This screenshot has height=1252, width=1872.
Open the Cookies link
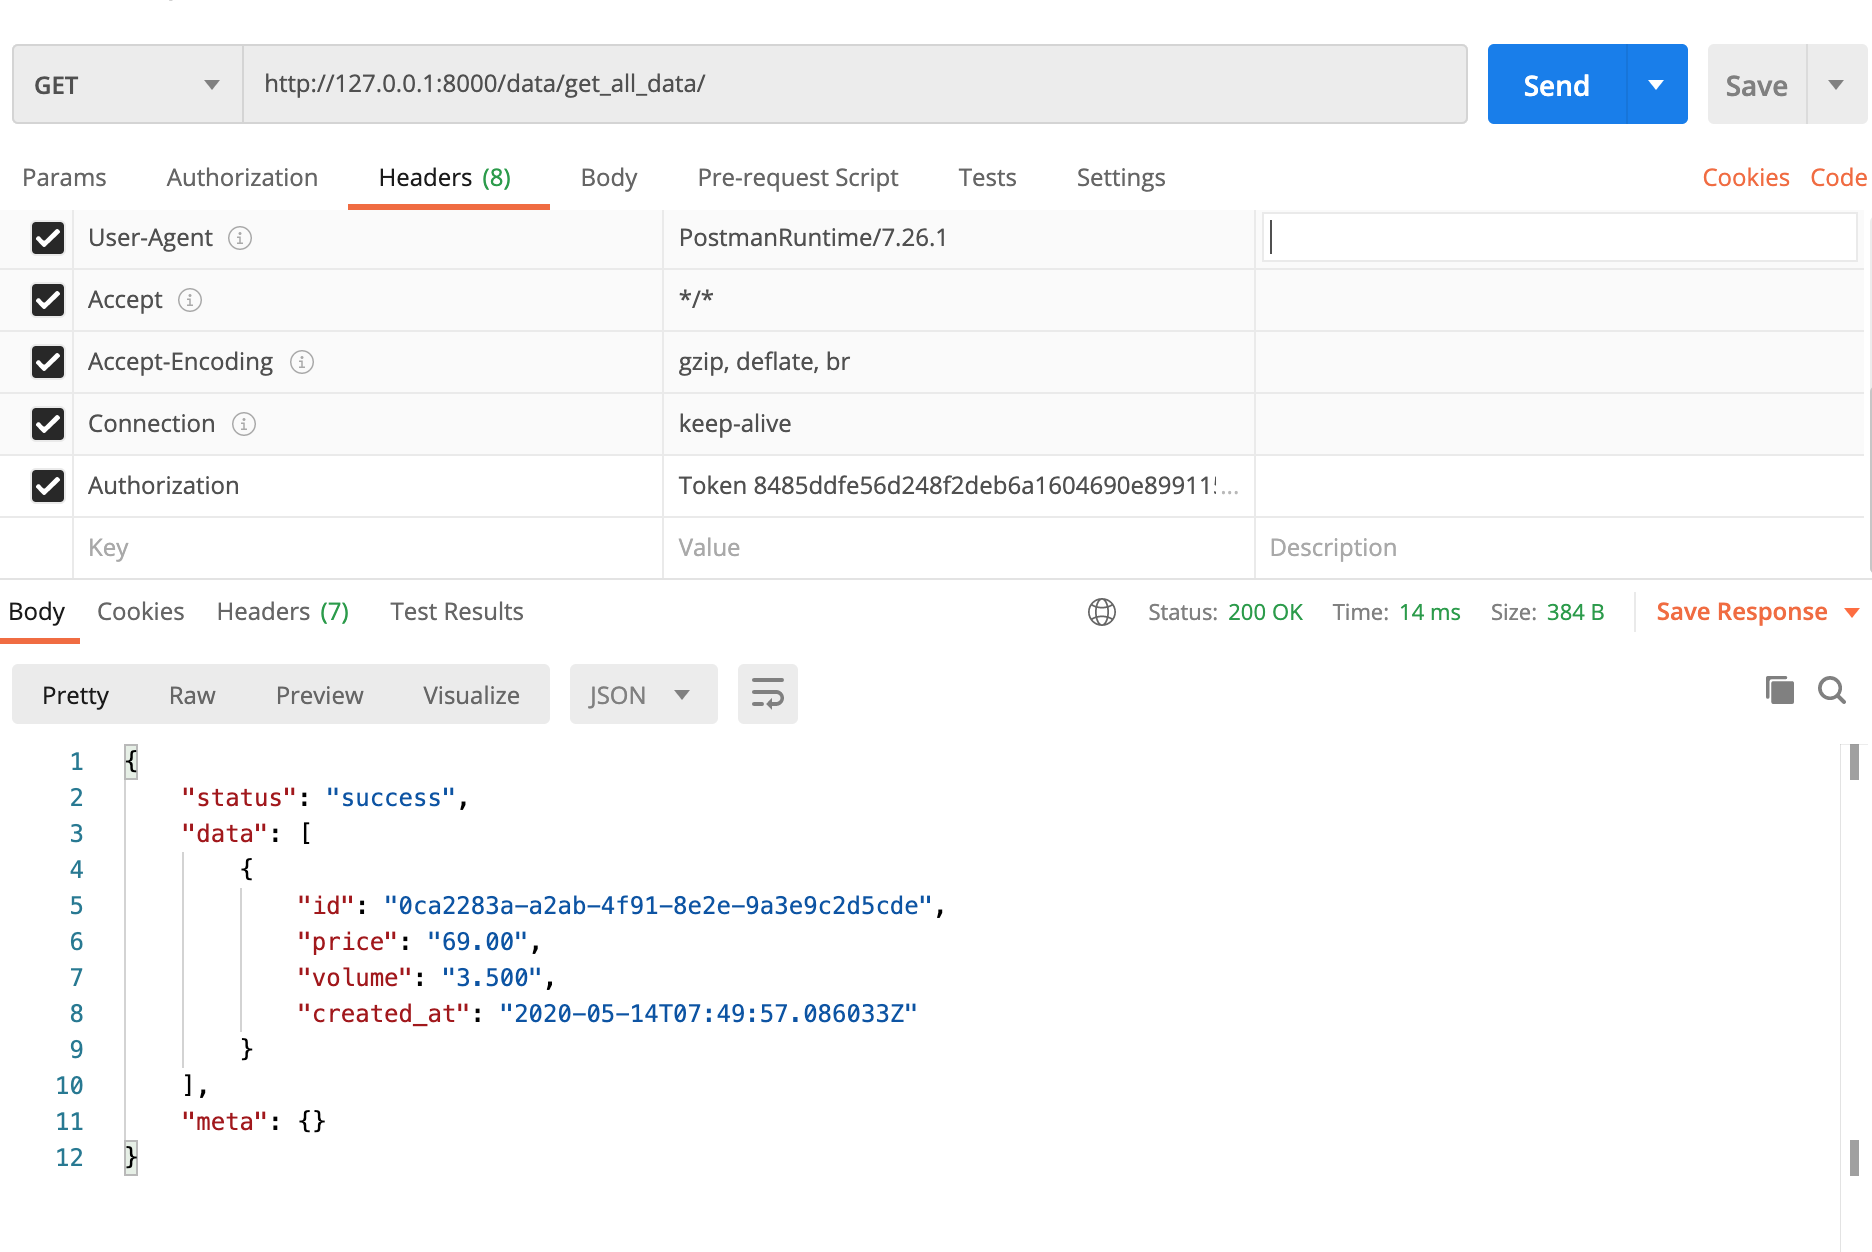(1745, 178)
